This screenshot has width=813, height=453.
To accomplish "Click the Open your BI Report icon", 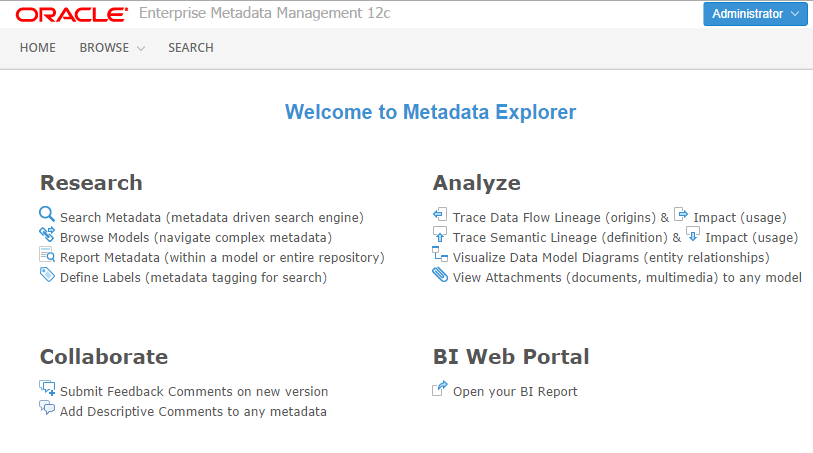I will point(440,389).
